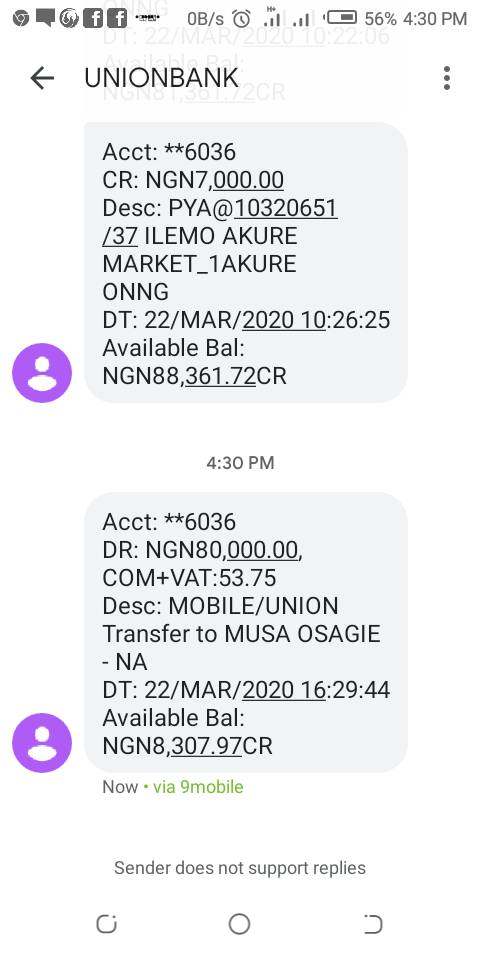Tap the purple avatar beside the debit message
This screenshot has height=960, width=480.
pos(42,742)
